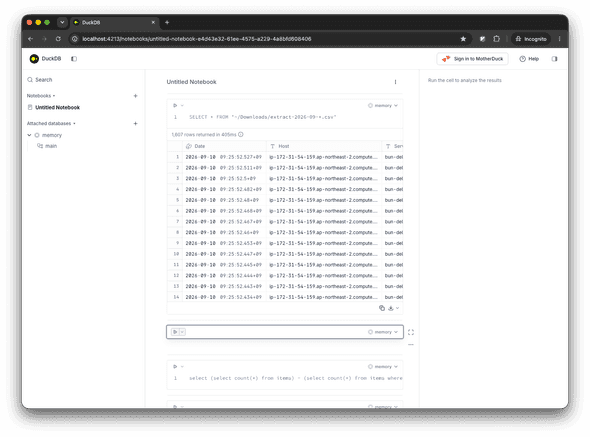Viewport: 590px width, 437px height.
Task: Open Chrome three-dot menu
Action: pos(560,39)
